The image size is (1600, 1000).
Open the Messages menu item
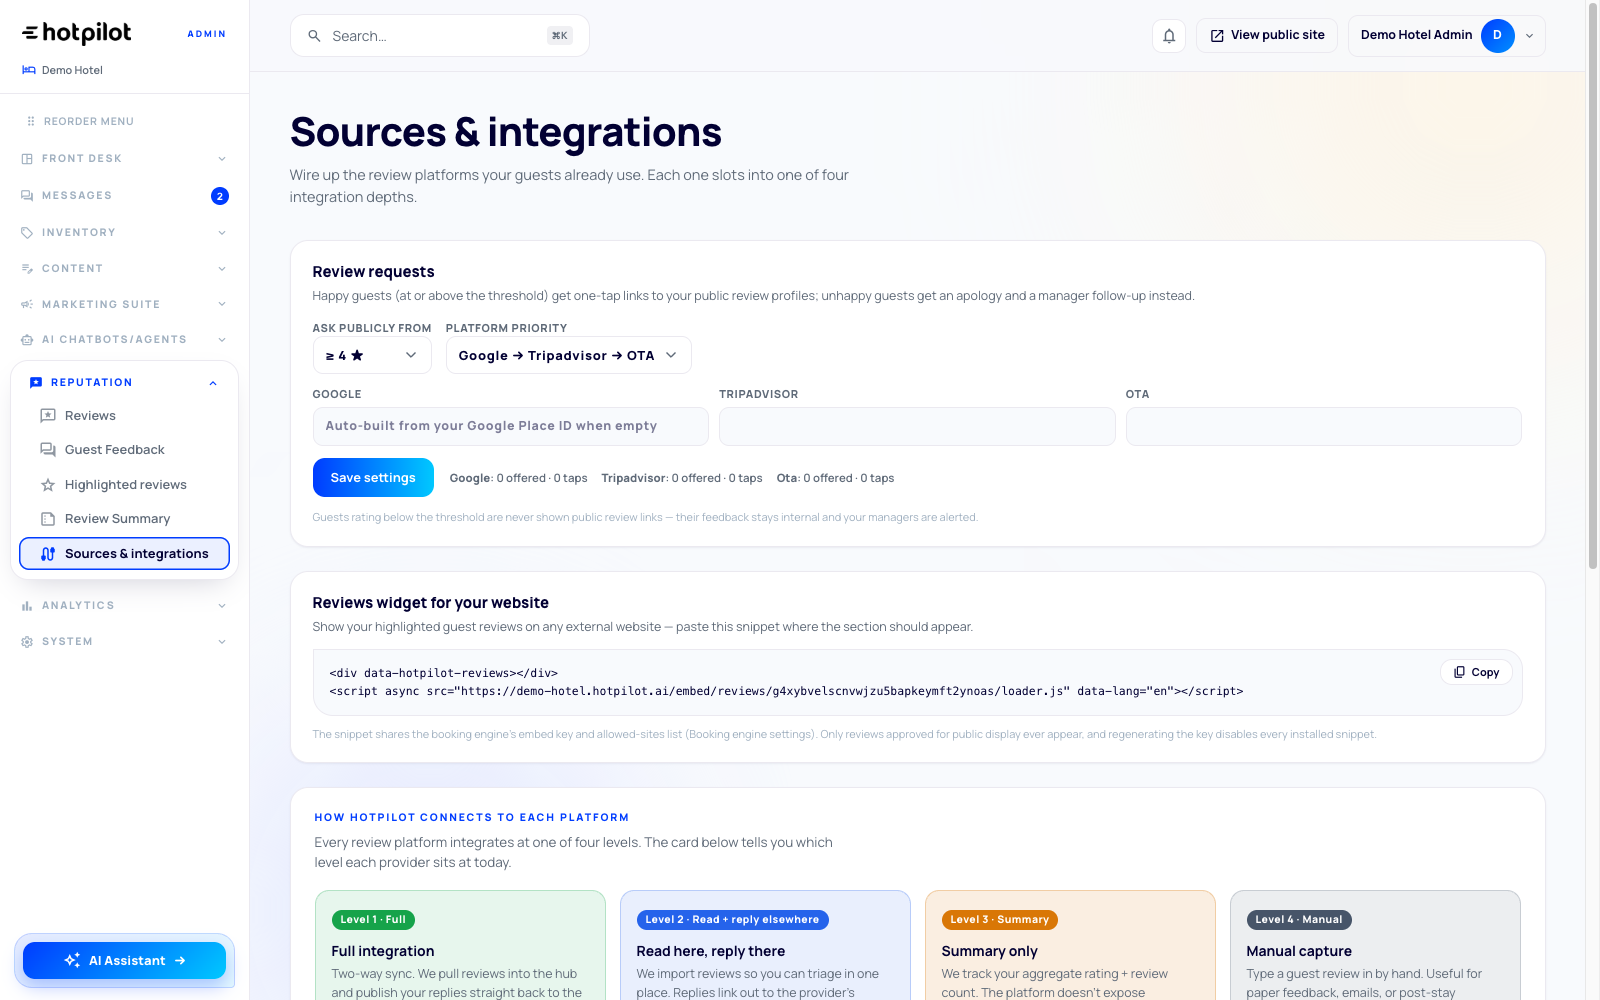tap(124, 196)
